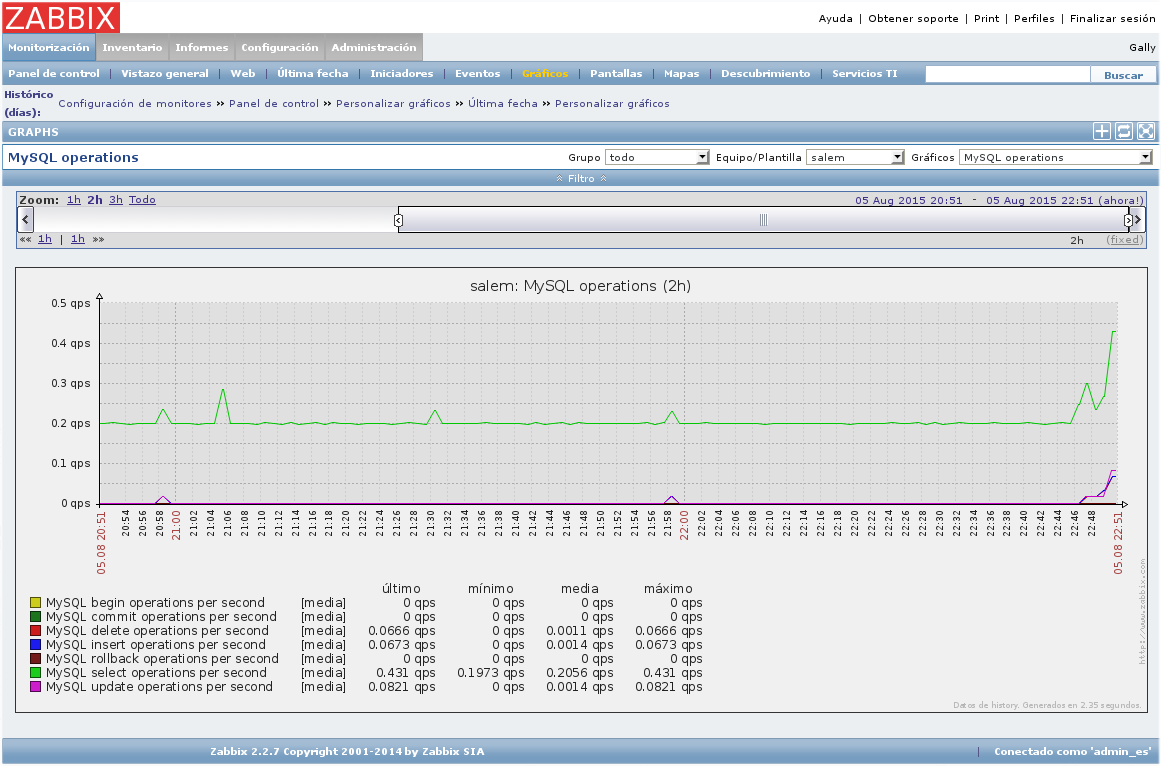The height and width of the screenshot is (766, 1161).
Task: Open history link Panel de control
Action: [274, 104]
